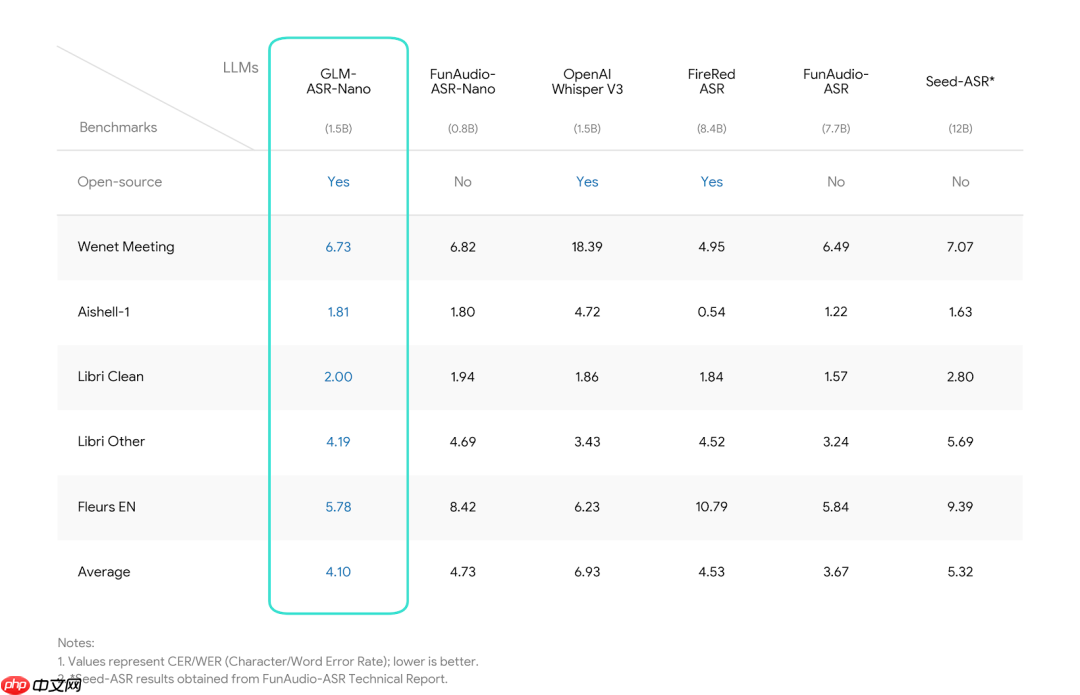Screen dimensions: 1080x695
Task: Select the Average row label
Action: point(104,572)
